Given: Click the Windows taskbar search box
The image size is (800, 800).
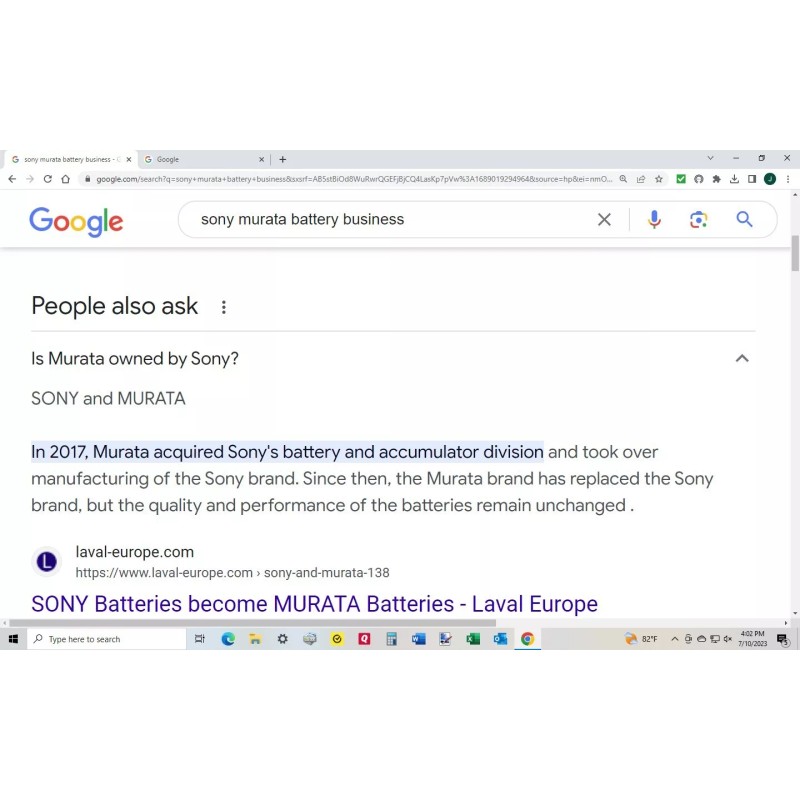Looking at the screenshot, I should 106,639.
